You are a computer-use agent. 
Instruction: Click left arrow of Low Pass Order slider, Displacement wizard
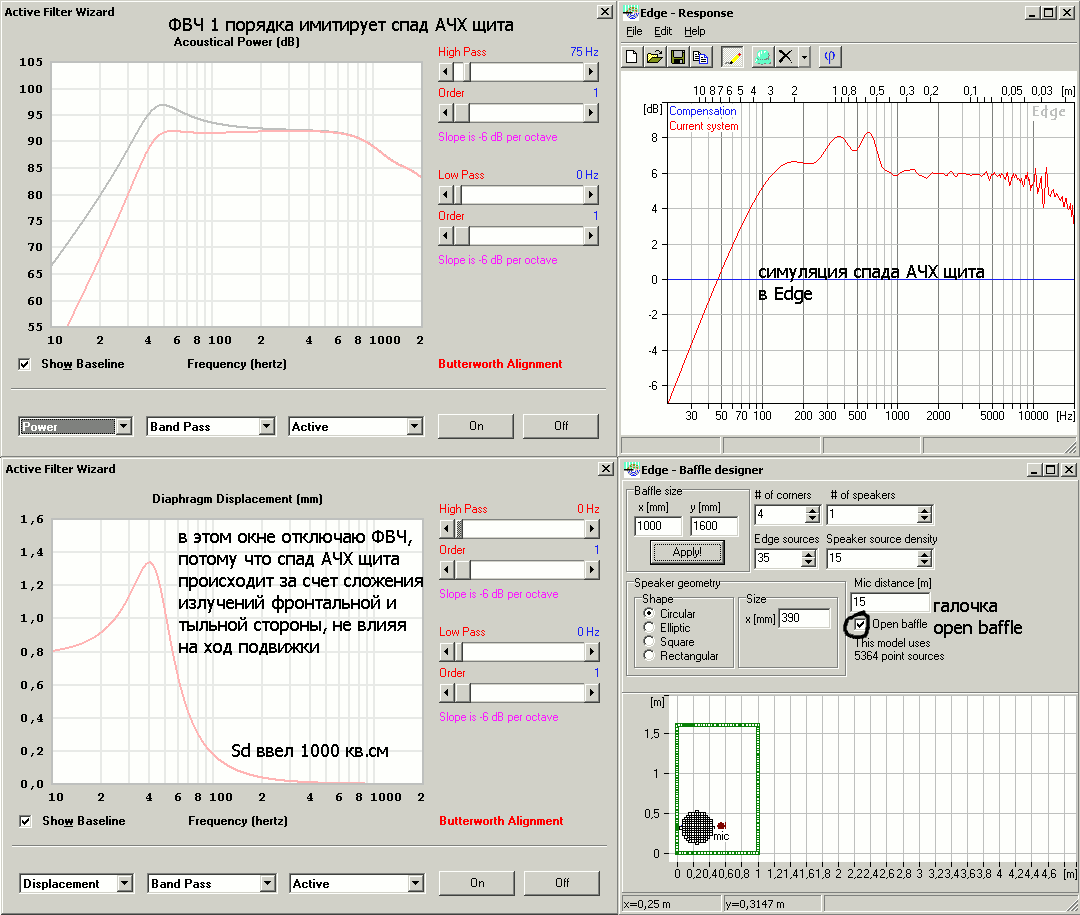coord(447,692)
